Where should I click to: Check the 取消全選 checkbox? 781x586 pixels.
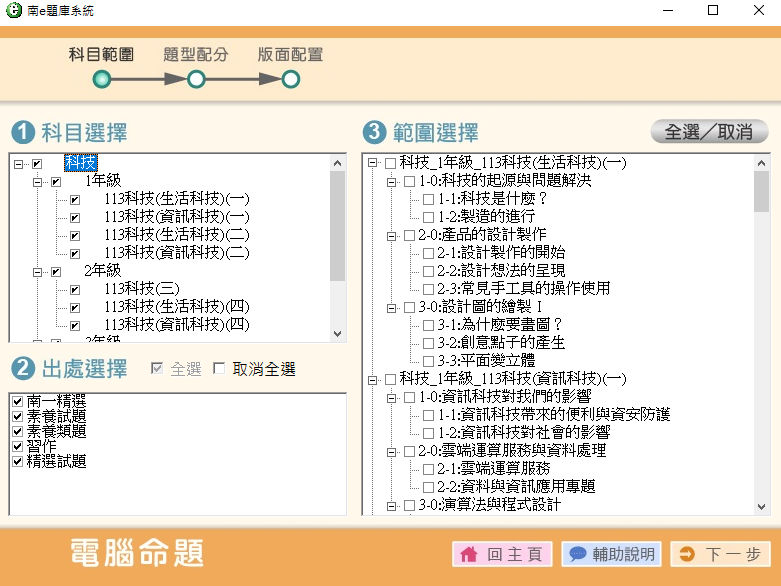click(220, 369)
